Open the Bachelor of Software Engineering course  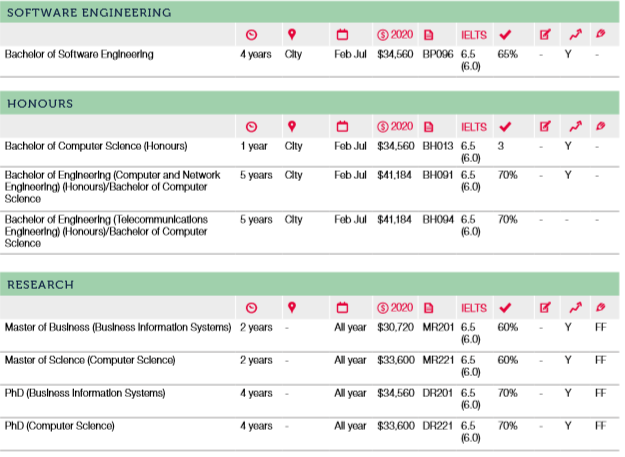point(79,54)
